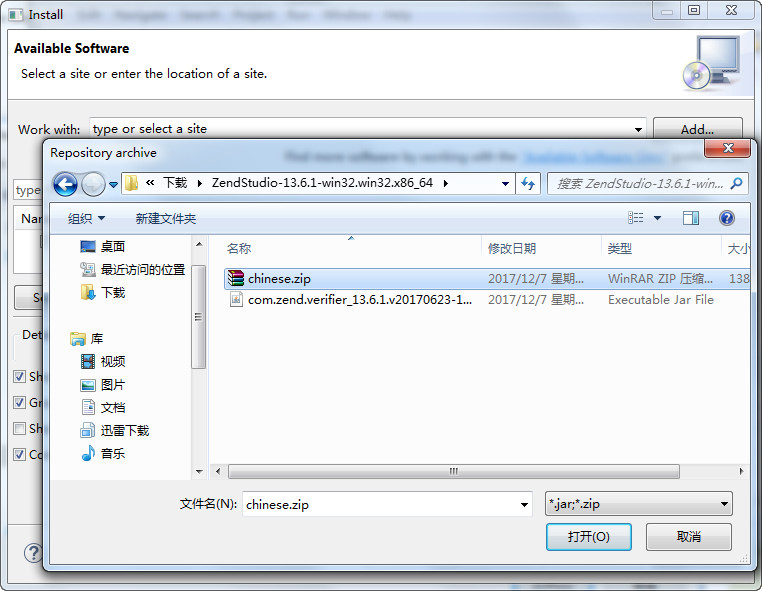Expand arrow after ZendStudio breadcrumb
The image size is (762, 591).
pyautogui.click(x=446, y=183)
